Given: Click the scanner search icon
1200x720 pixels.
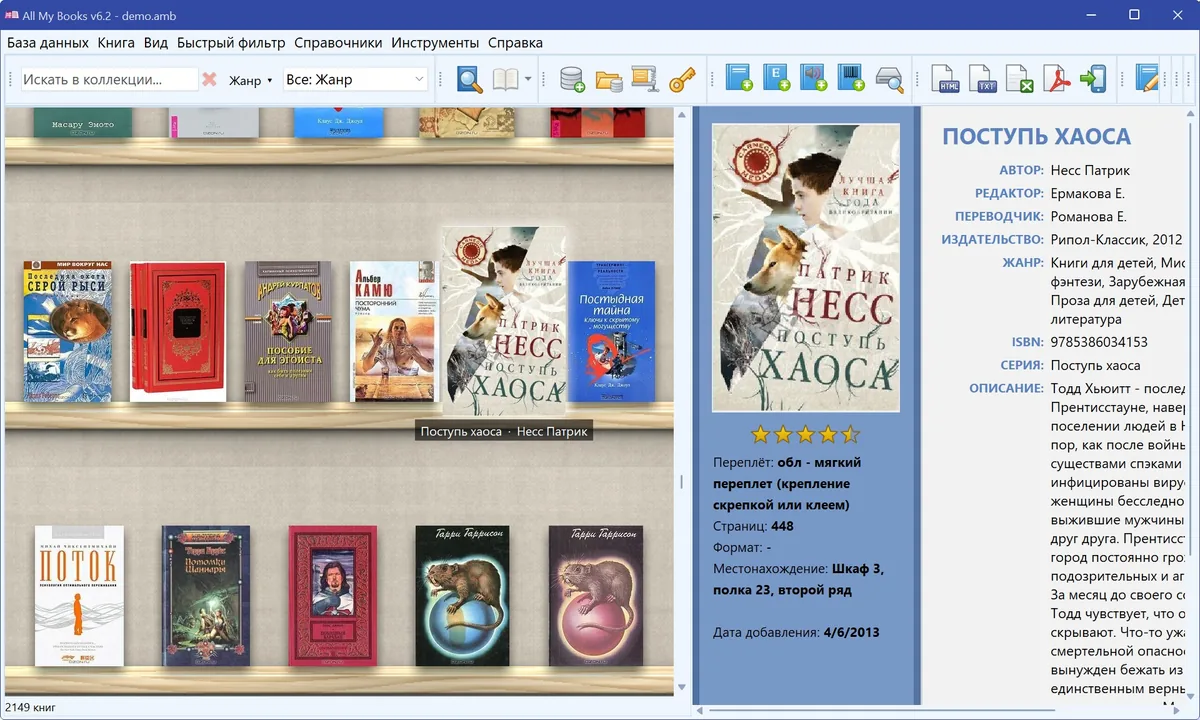Looking at the screenshot, I should 889,79.
